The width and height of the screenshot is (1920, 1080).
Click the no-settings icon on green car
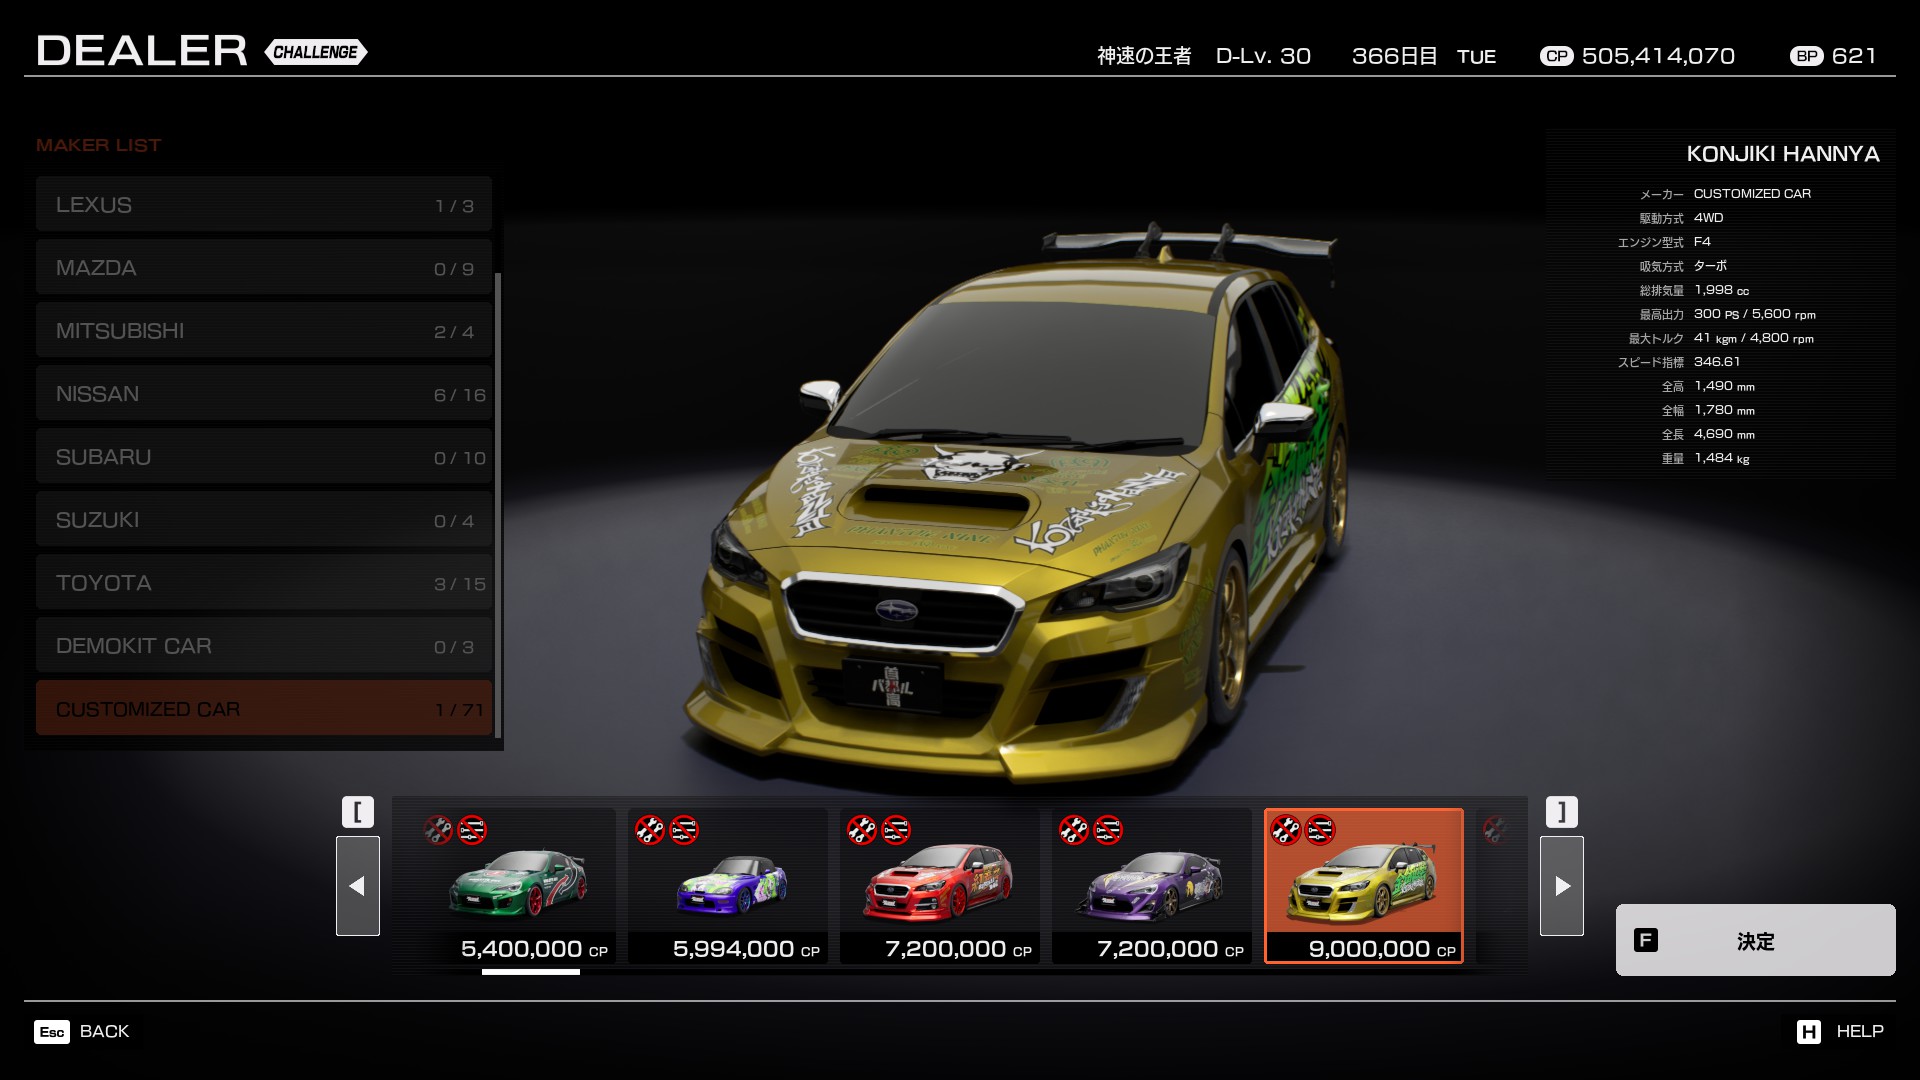tap(472, 830)
